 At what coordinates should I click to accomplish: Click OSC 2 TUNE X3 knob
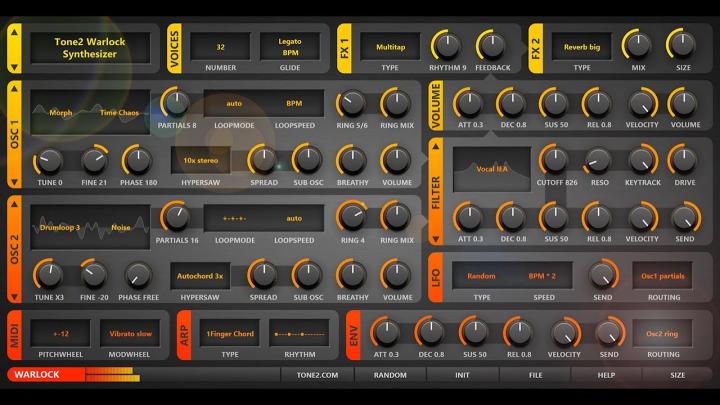point(49,275)
